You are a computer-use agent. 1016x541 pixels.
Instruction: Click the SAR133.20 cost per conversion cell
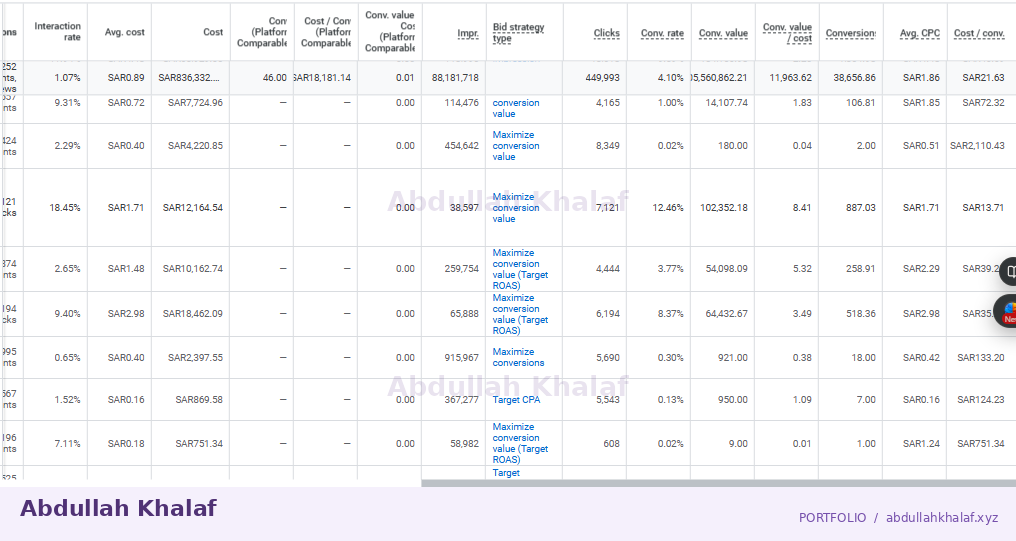coord(980,358)
